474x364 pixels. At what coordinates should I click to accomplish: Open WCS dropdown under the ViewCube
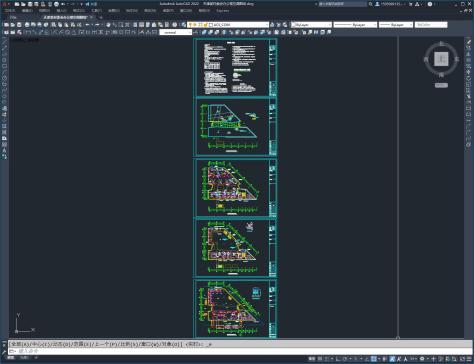441,85
